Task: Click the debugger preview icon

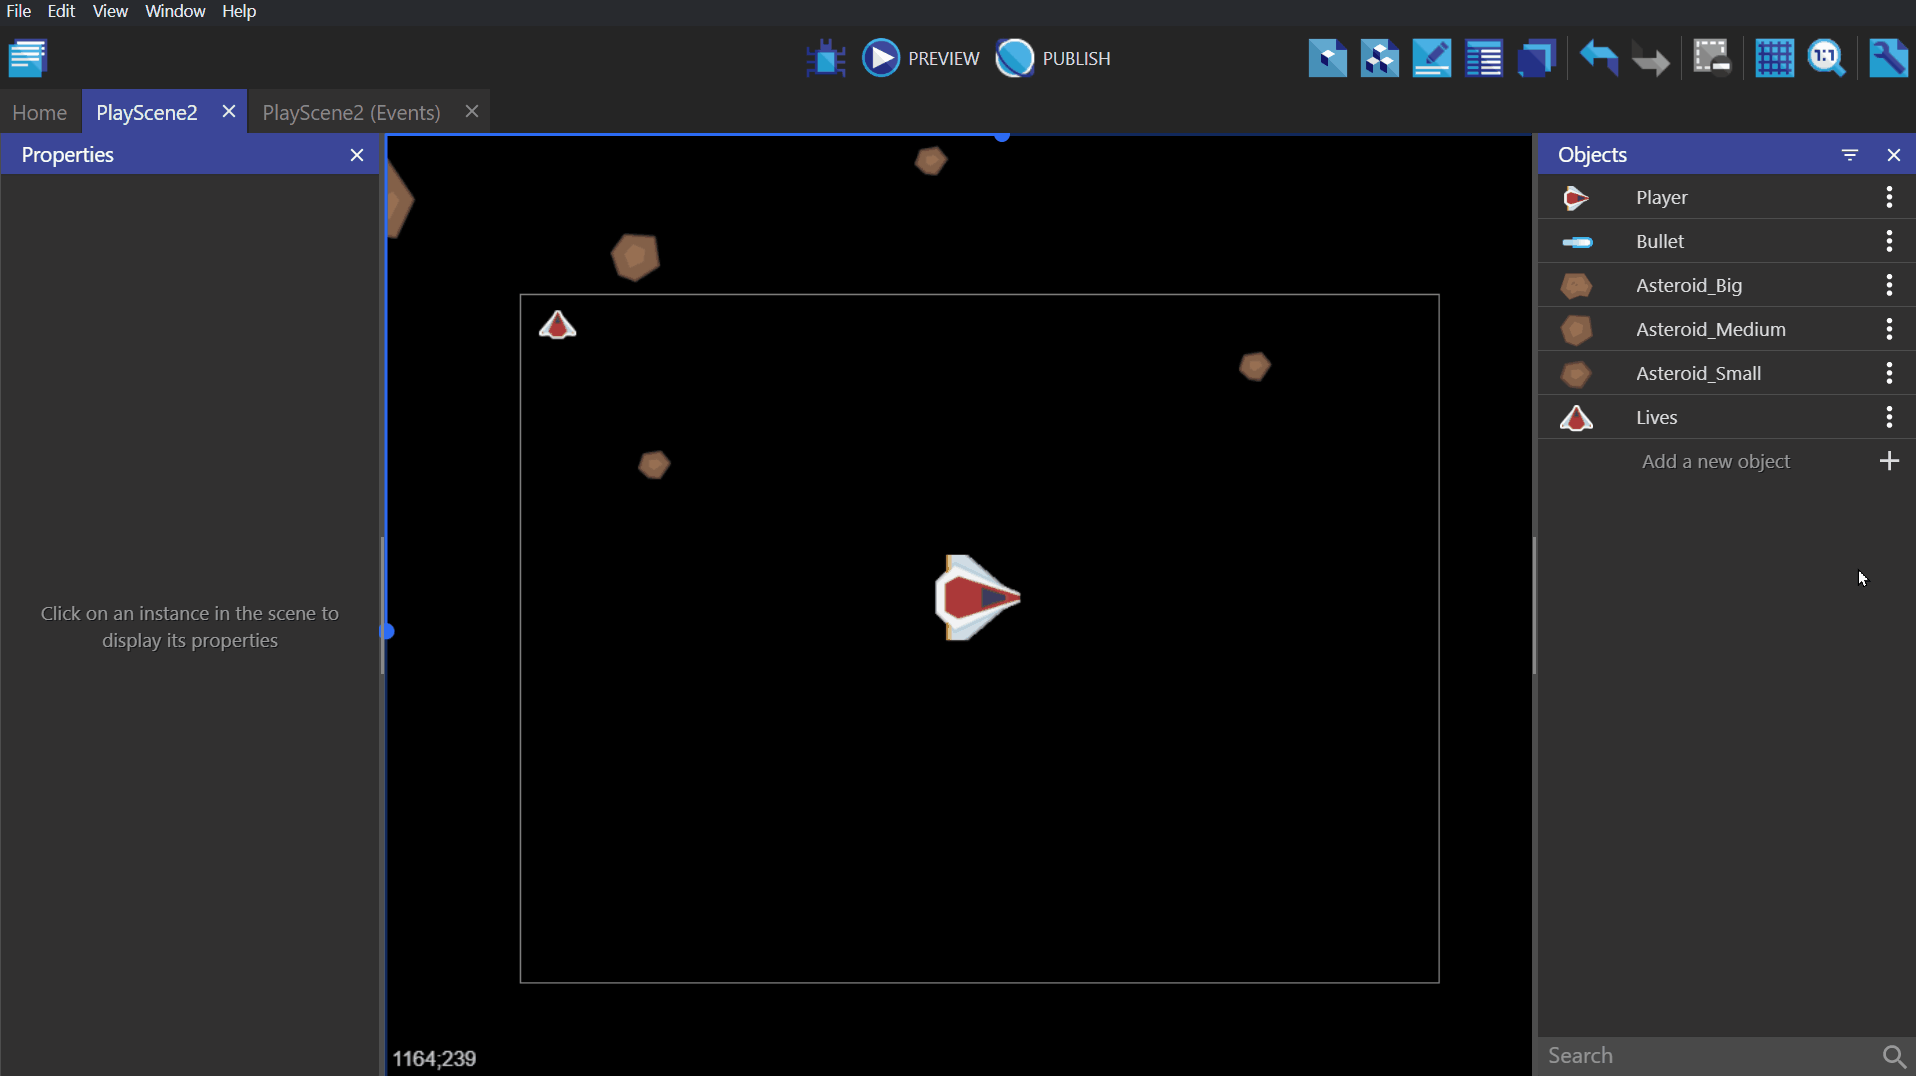Action: point(825,58)
